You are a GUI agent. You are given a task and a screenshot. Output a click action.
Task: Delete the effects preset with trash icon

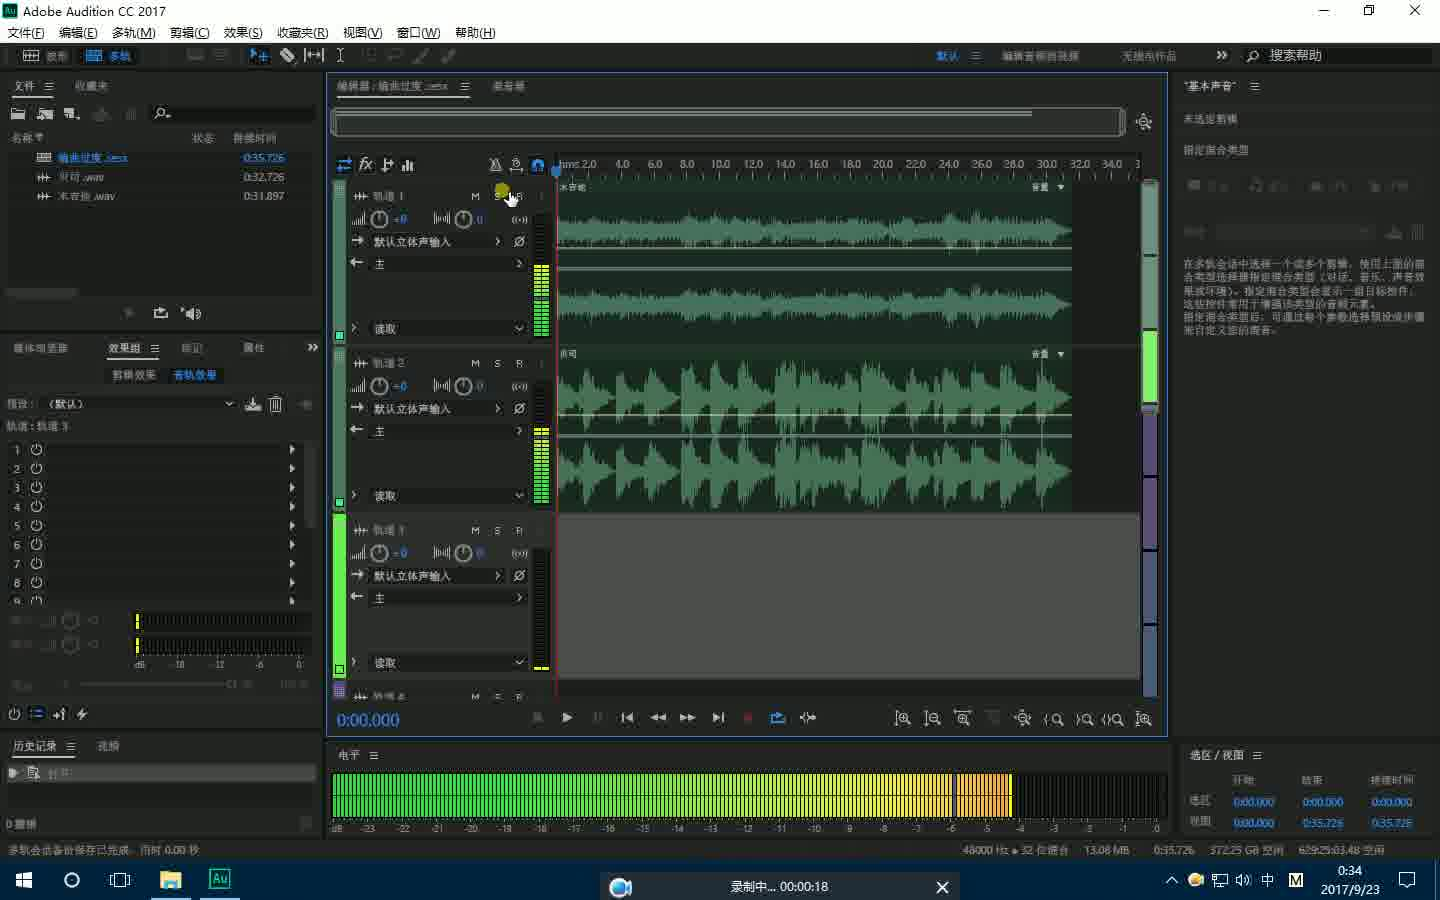point(276,404)
